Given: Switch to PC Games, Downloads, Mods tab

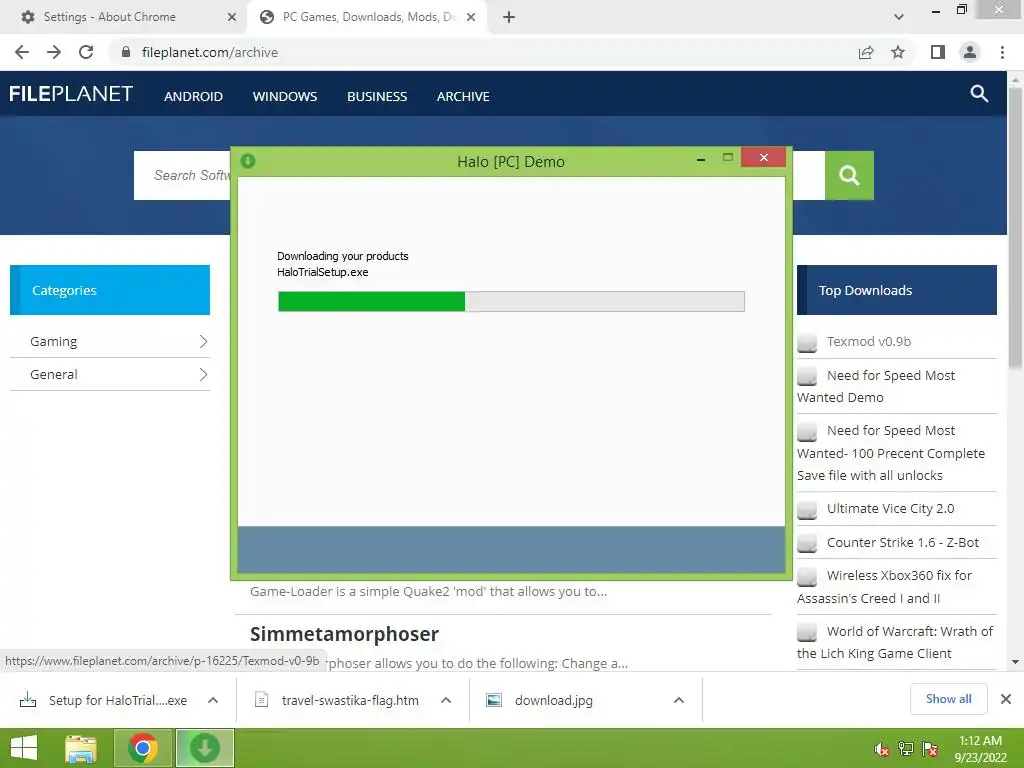Looking at the screenshot, I should coord(369,17).
